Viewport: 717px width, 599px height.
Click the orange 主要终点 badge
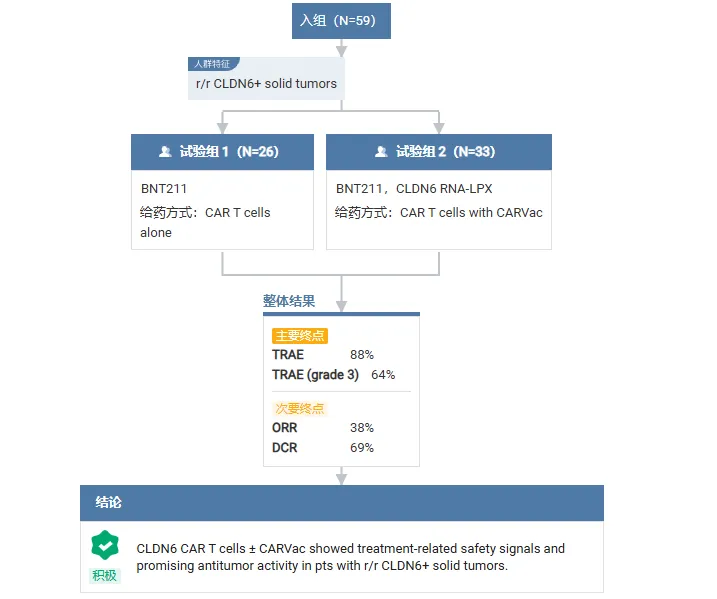coord(300,336)
